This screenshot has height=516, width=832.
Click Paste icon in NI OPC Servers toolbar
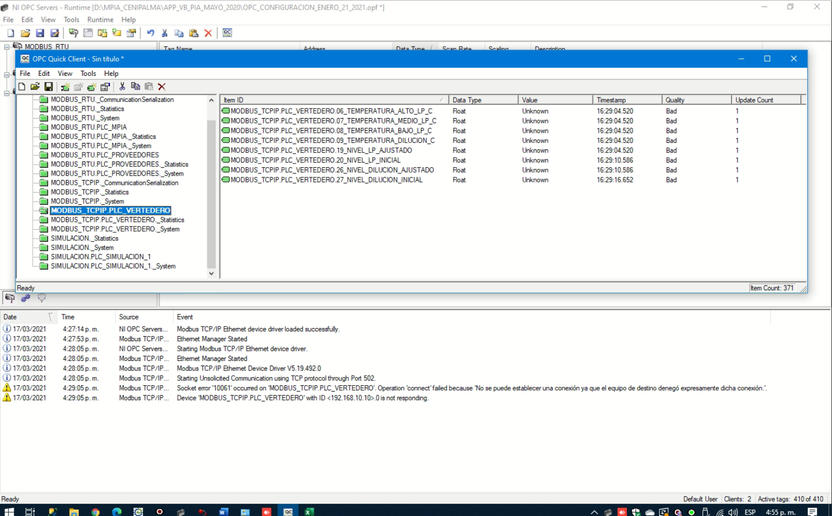pyautogui.click(x=194, y=33)
